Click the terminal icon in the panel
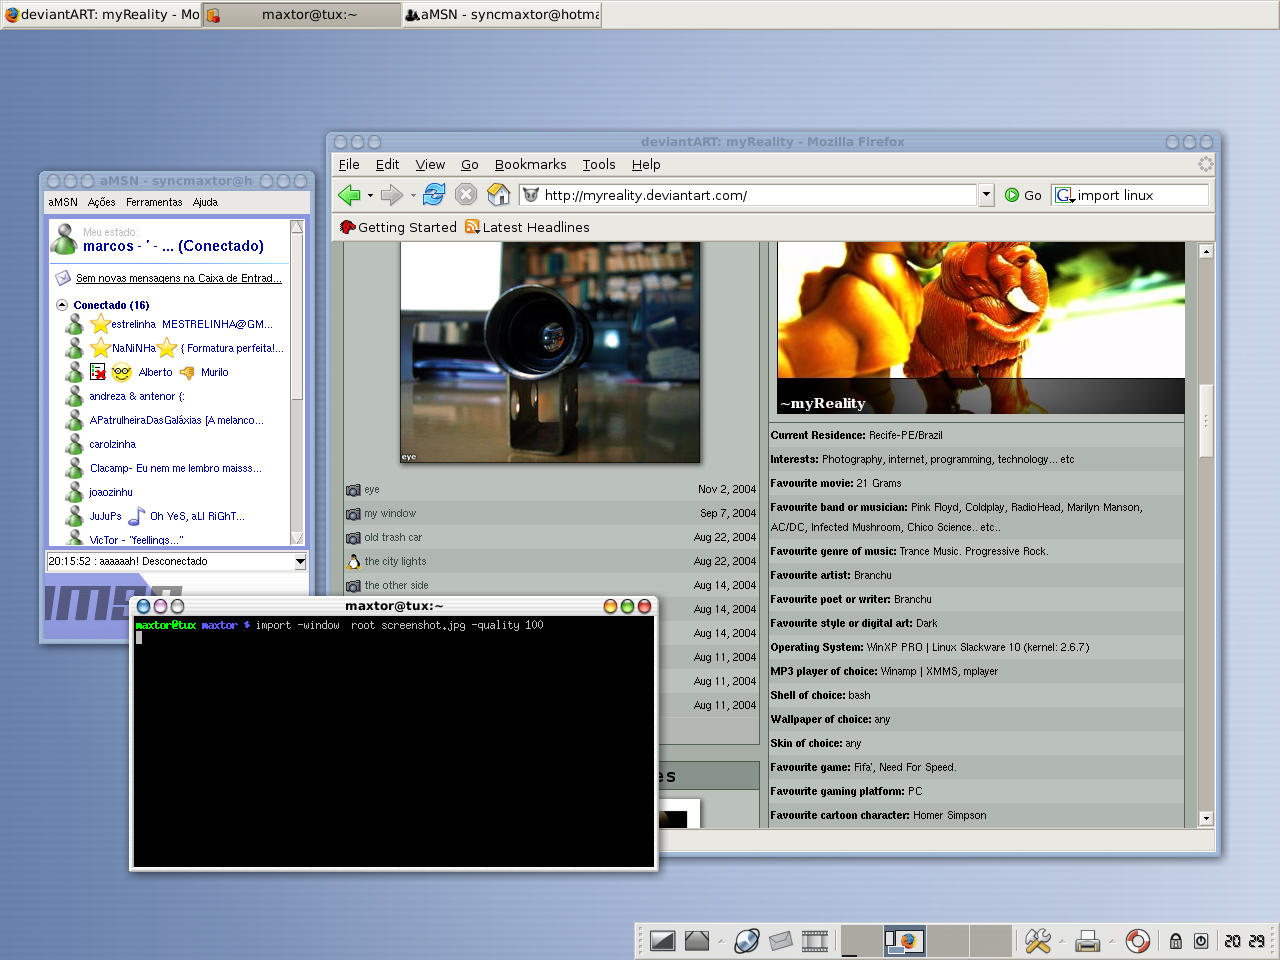1280x960 pixels. click(662, 941)
